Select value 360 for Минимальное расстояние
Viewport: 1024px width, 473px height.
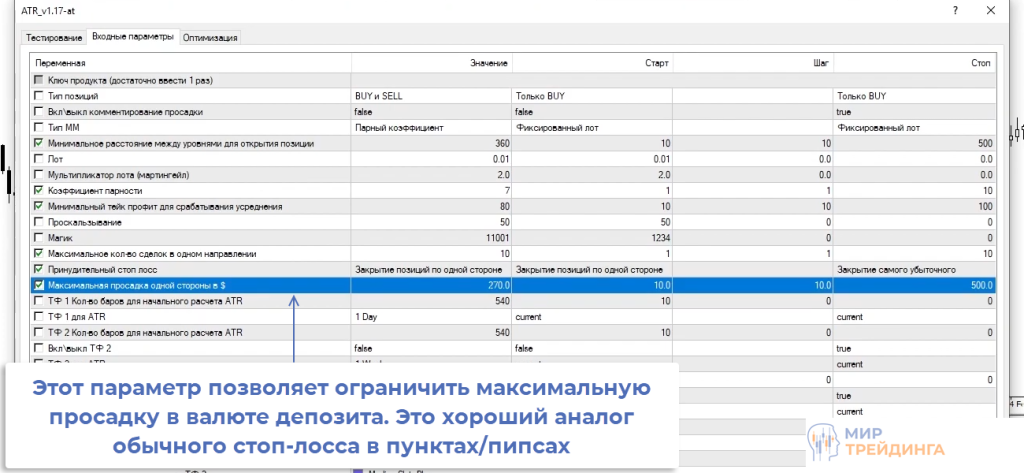coord(432,143)
